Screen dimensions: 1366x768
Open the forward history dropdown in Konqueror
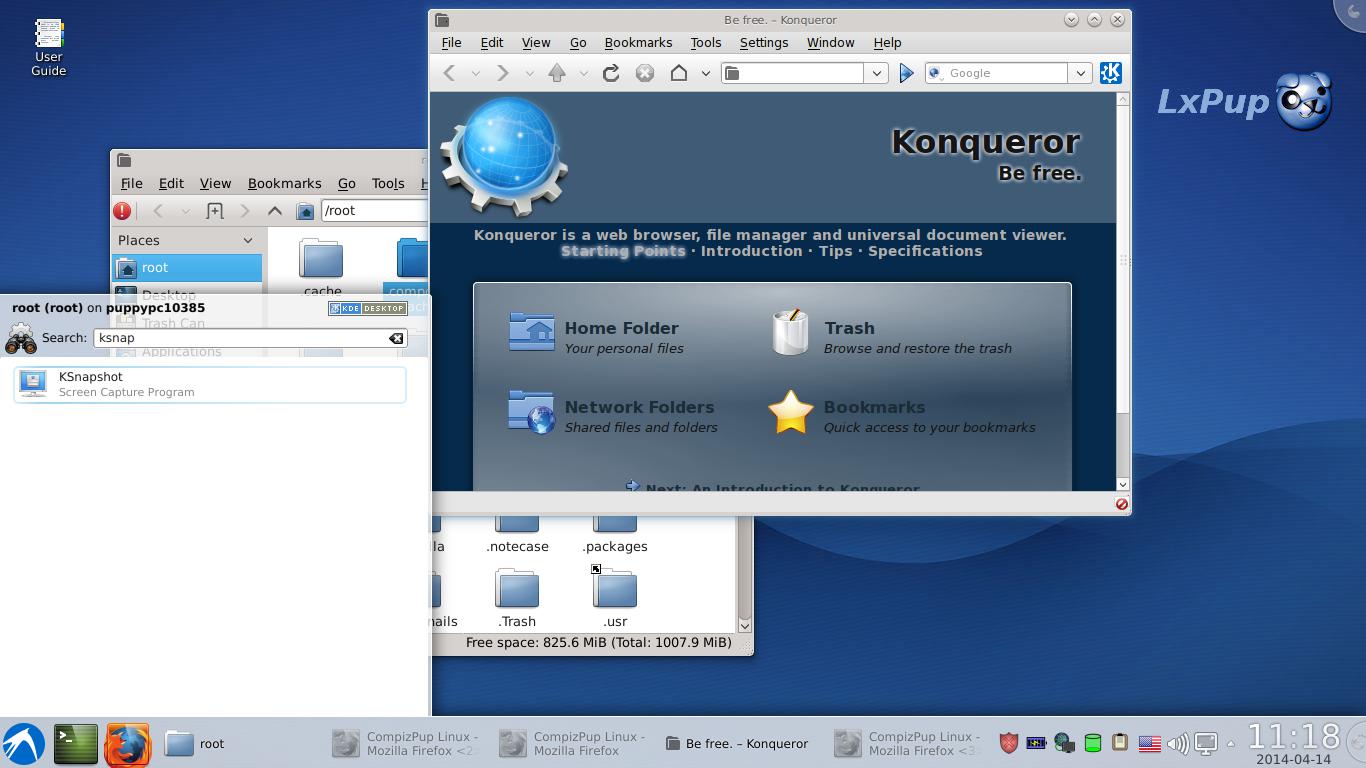point(529,73)
